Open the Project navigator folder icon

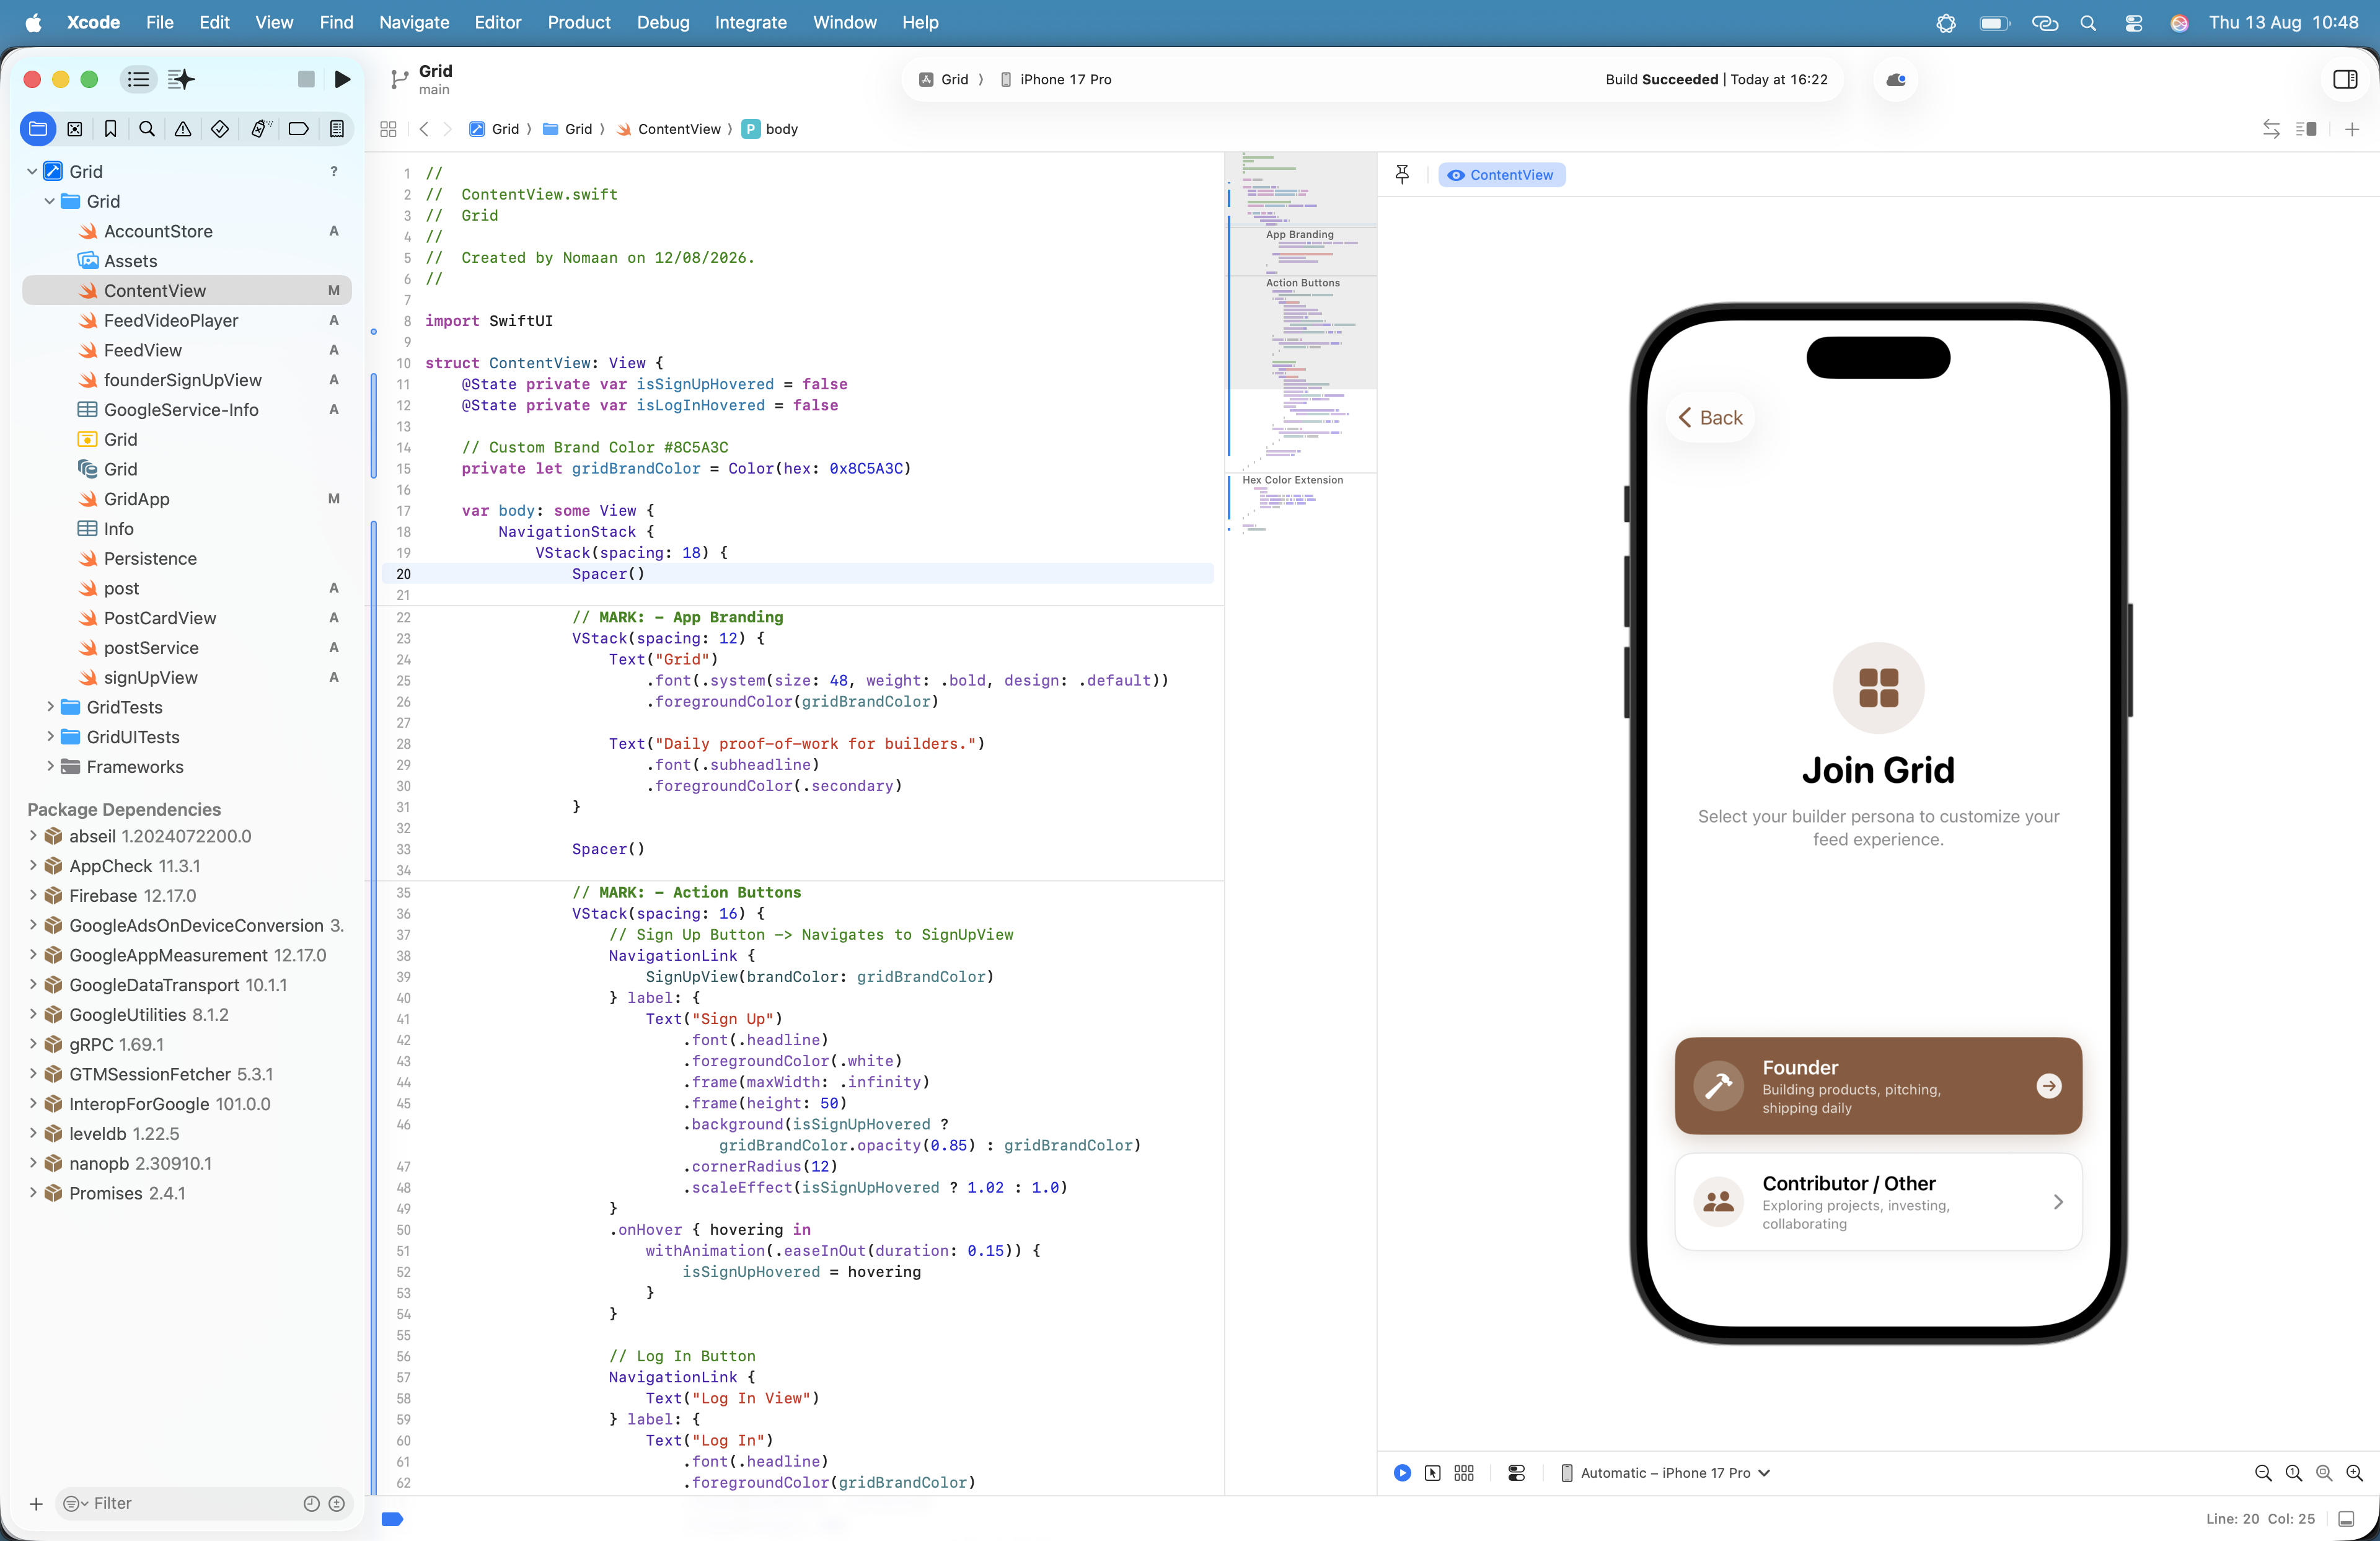pos(38,128)
